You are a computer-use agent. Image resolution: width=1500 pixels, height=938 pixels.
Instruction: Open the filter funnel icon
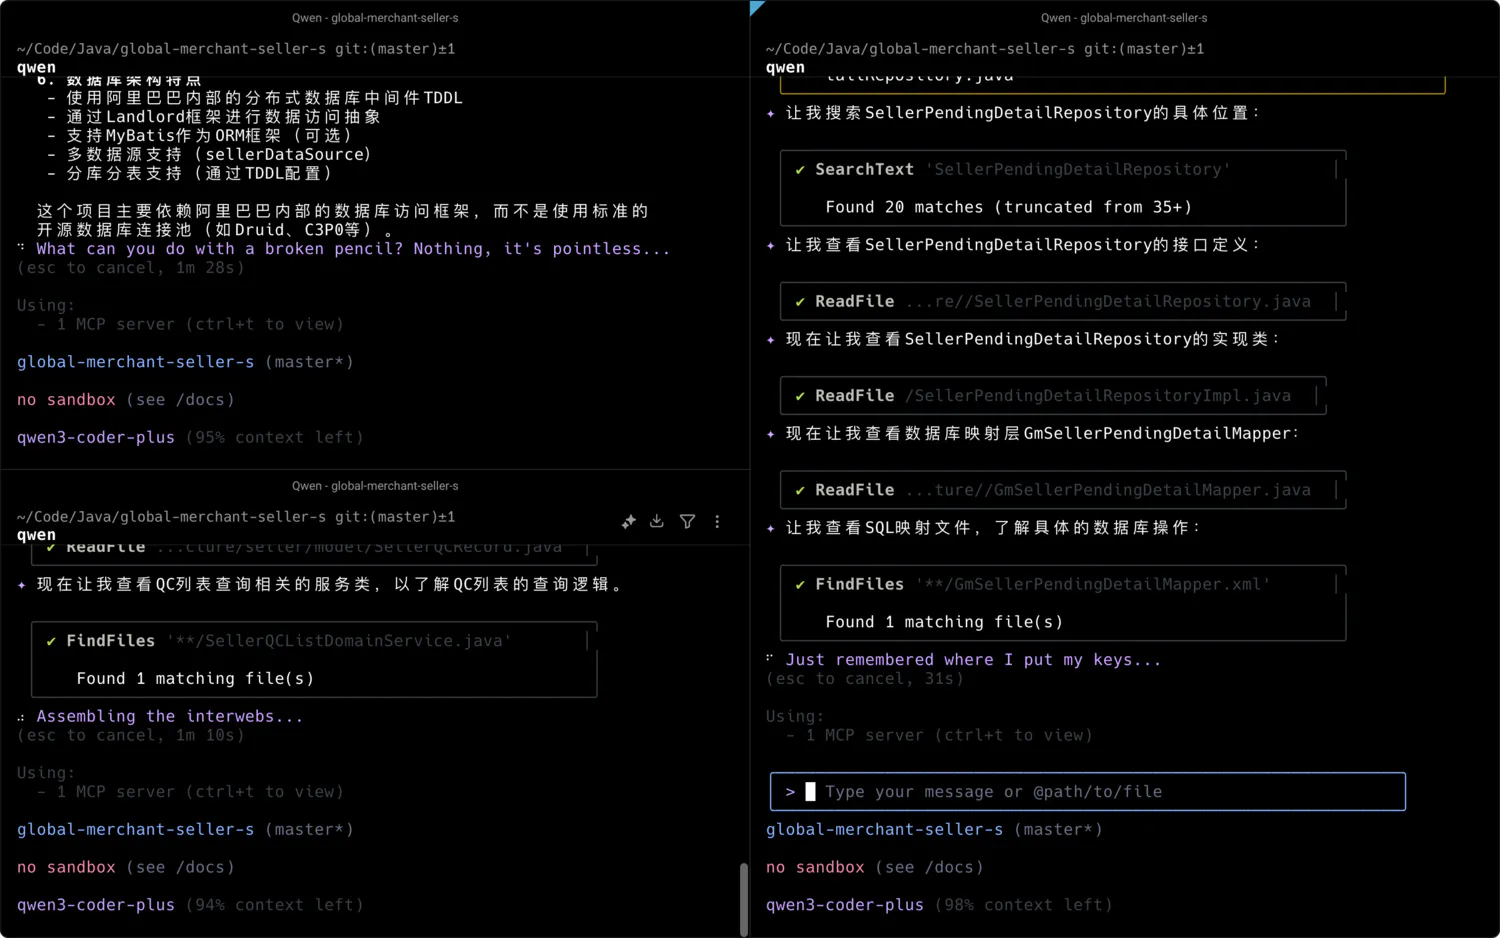click(687, 521)
